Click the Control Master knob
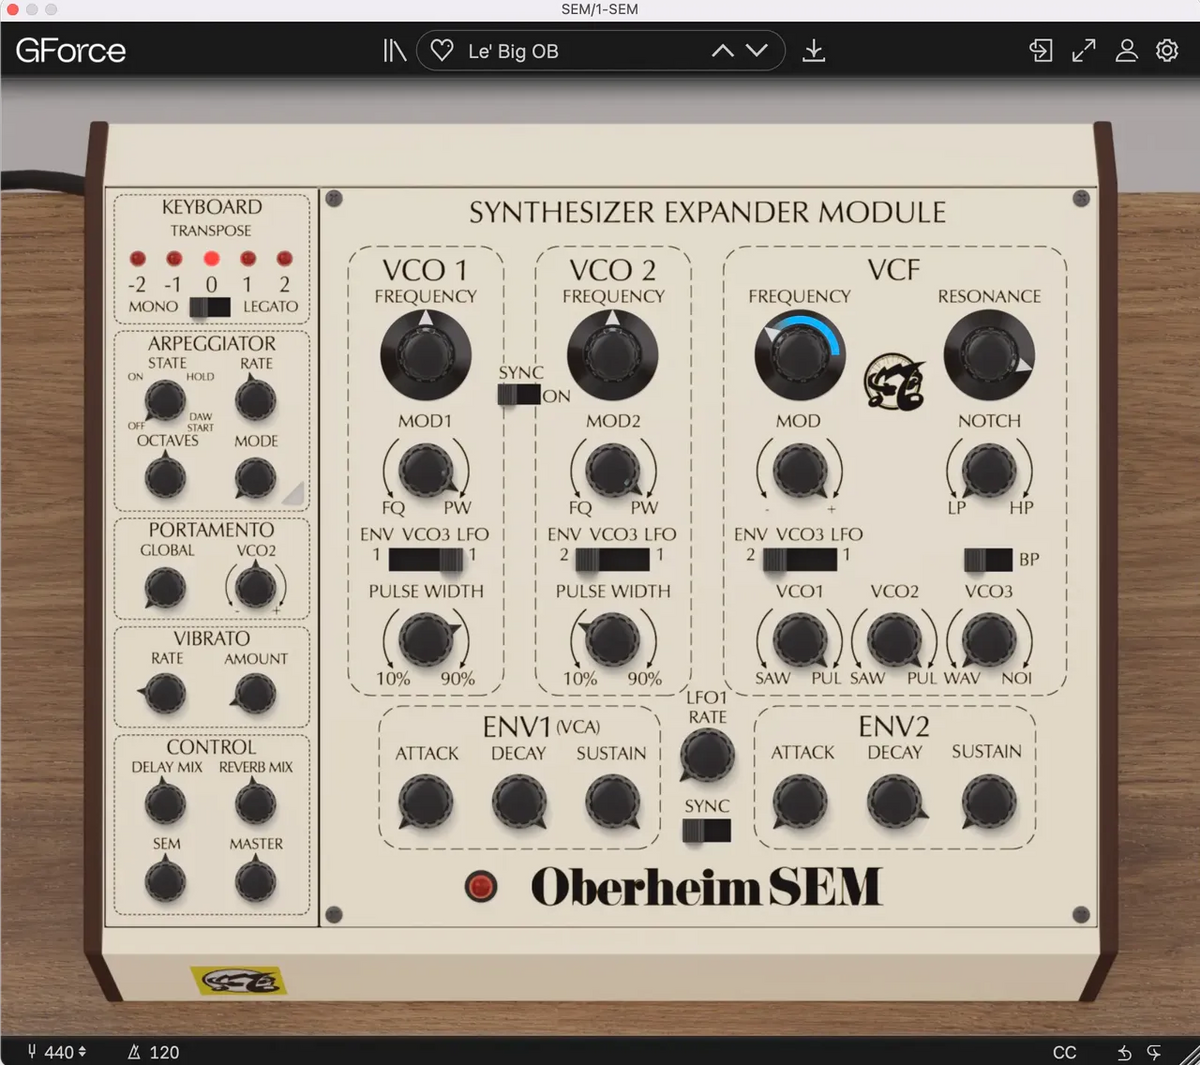Image resolution: width=1200 pixels, height=1065 pixels. pyautogui.click(x=256, y=882)
